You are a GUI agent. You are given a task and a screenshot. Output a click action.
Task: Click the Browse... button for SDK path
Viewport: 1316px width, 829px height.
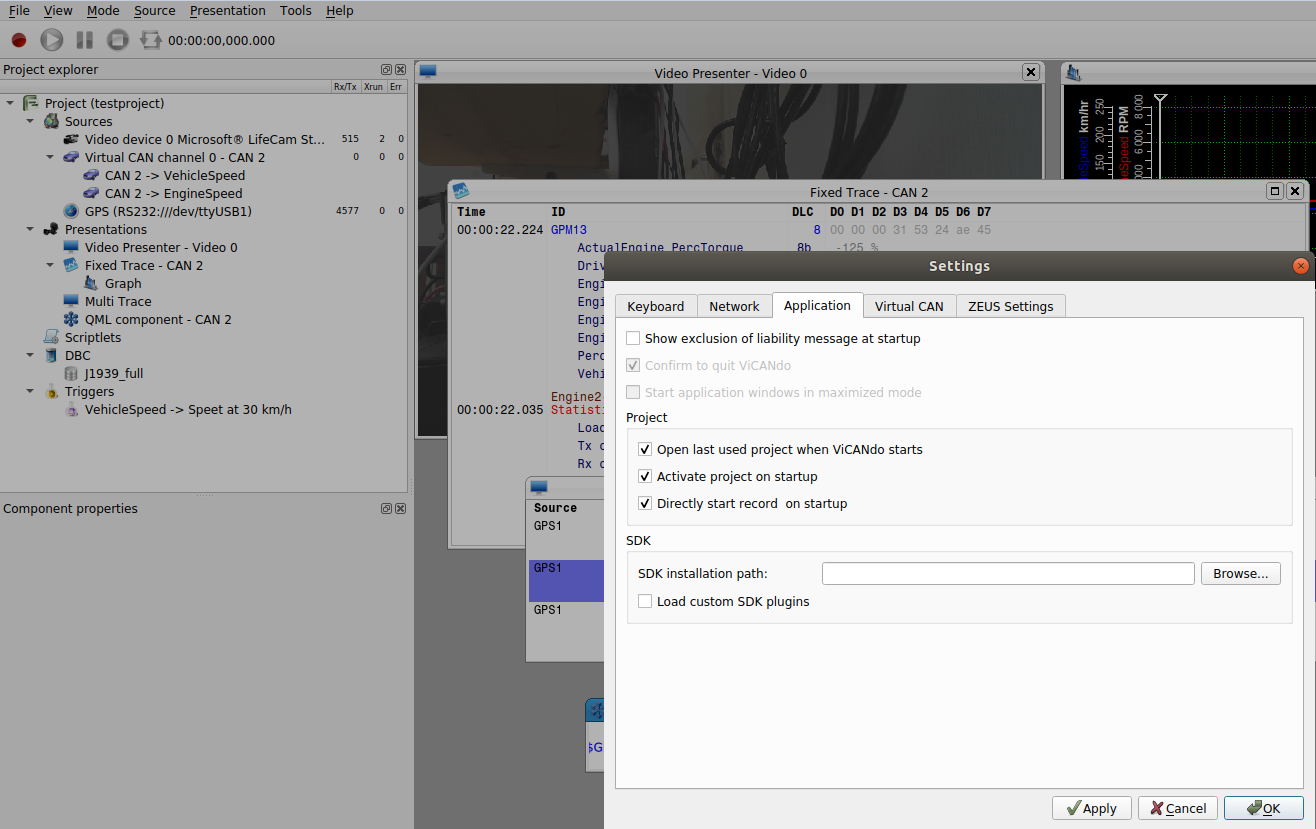[x=1241, y=574]
